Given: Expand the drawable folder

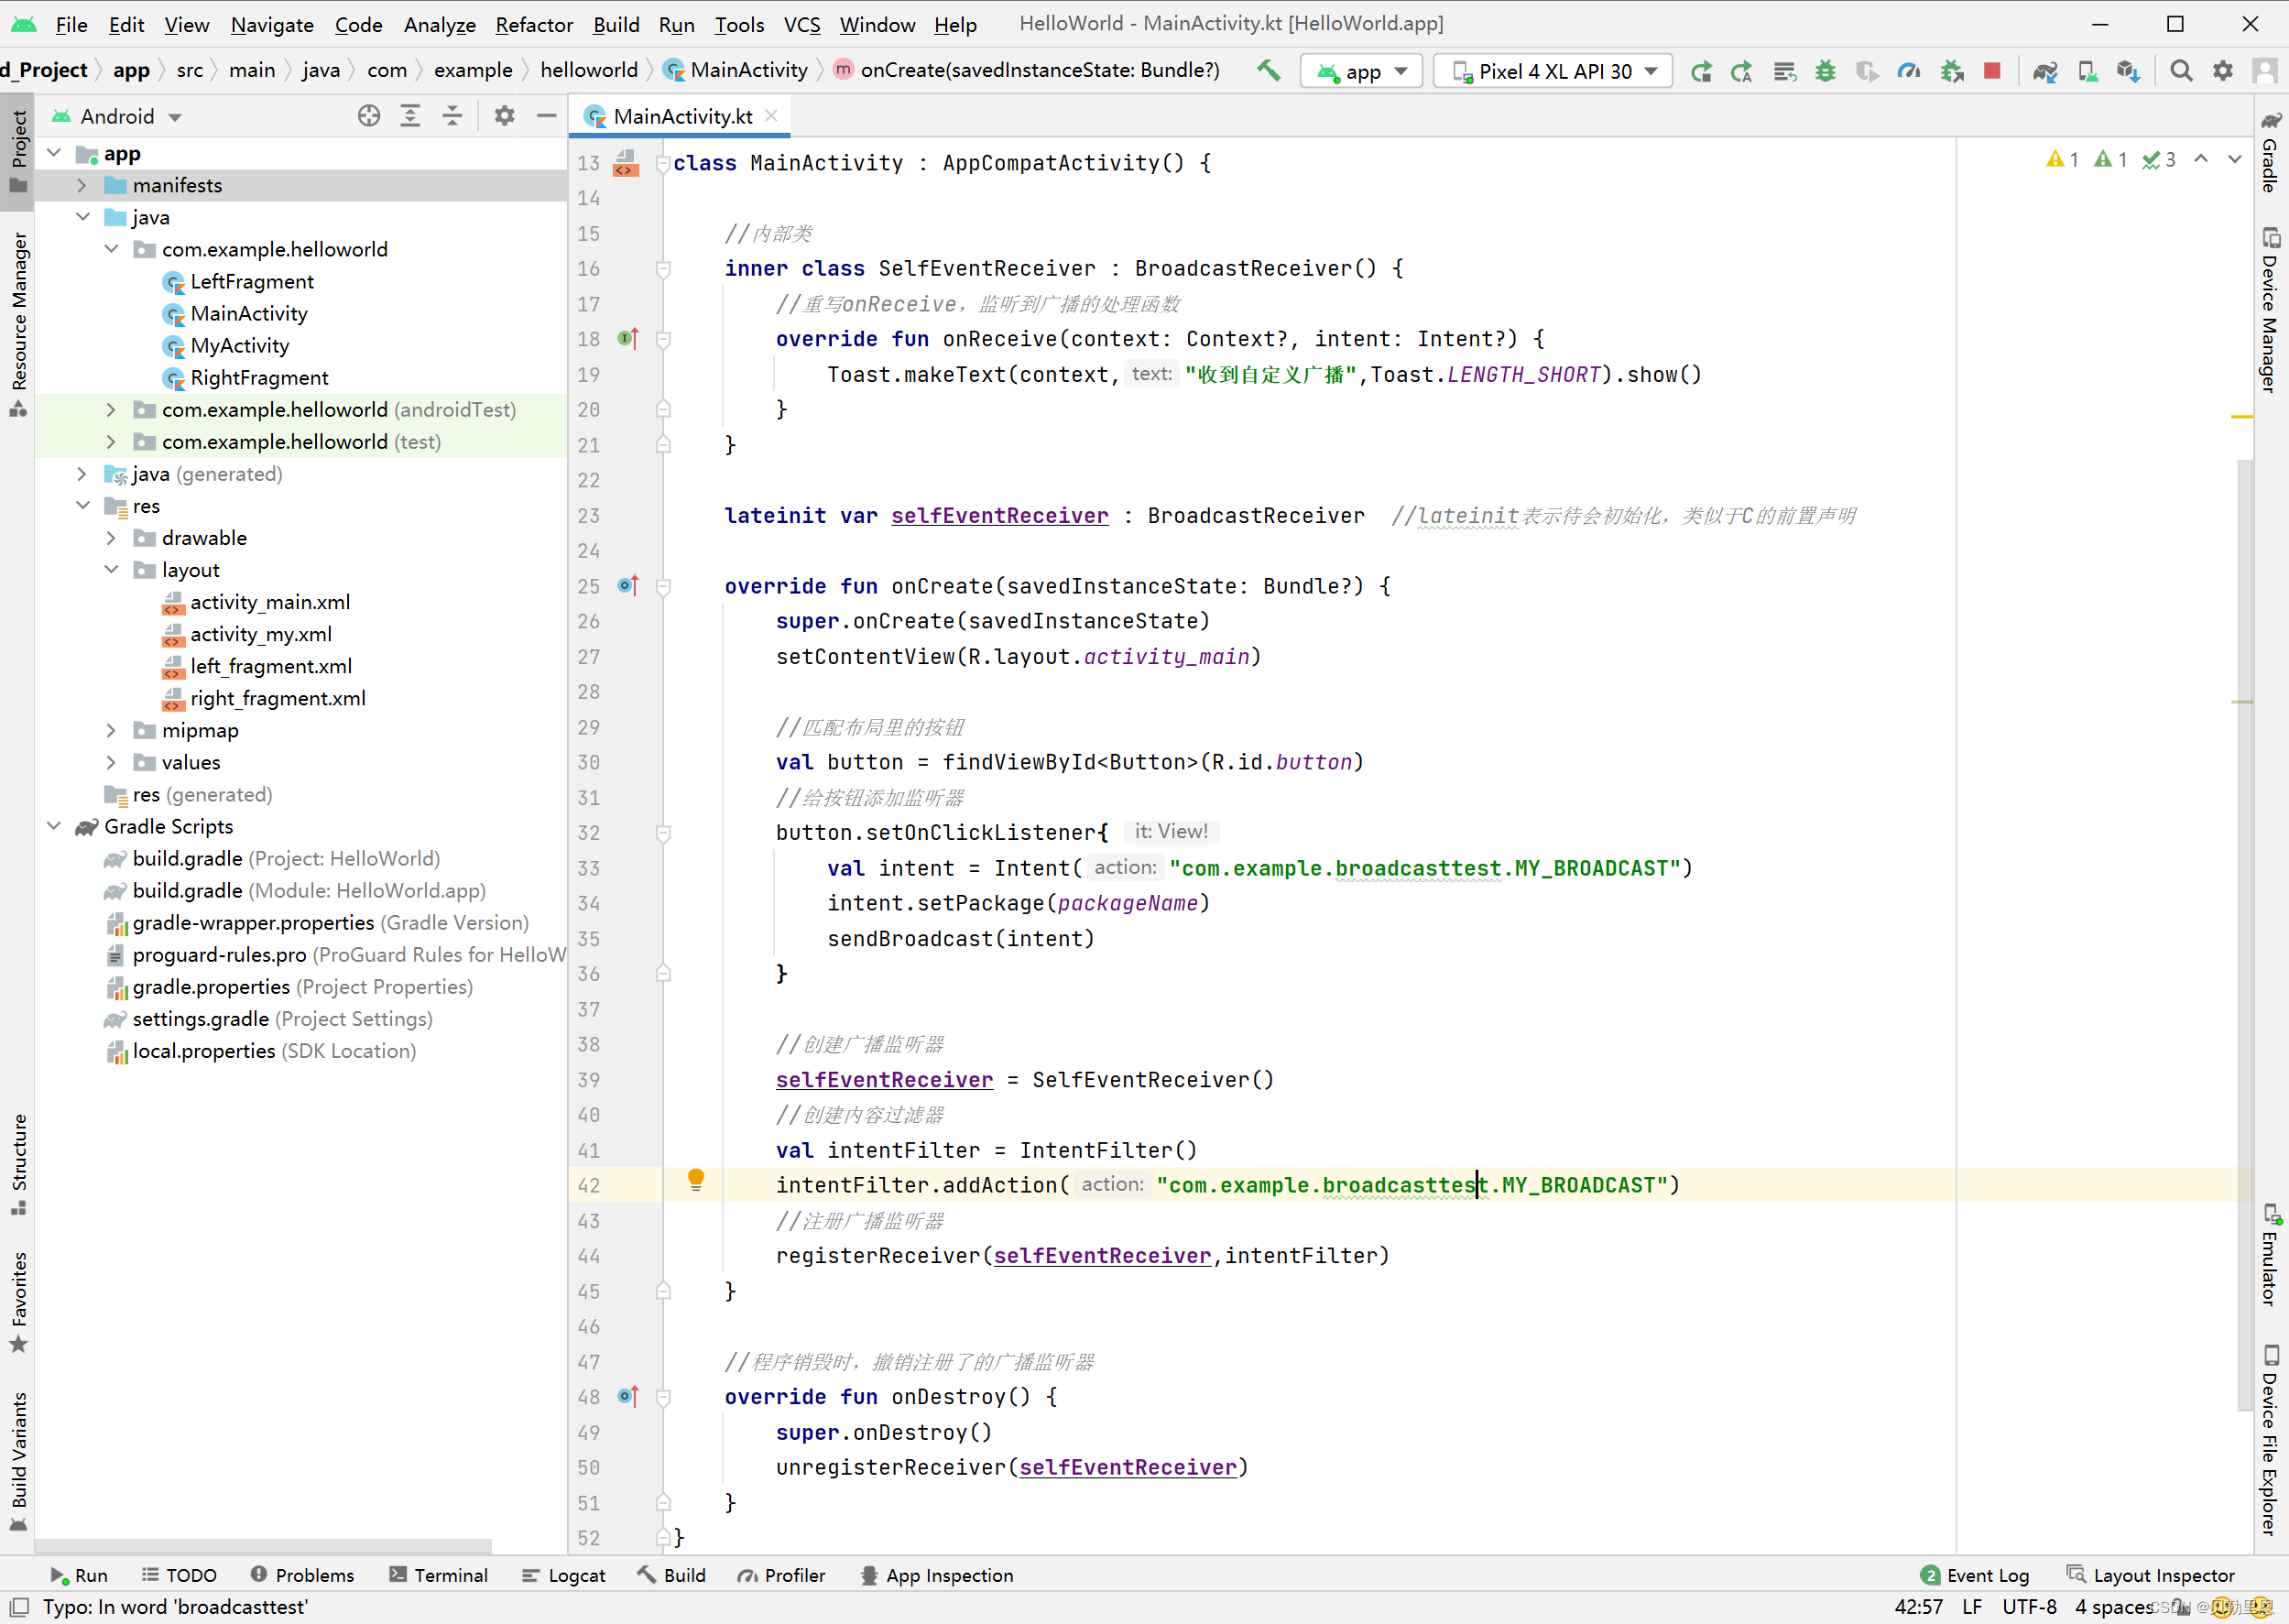Looking at the screenshot, I should pyautogui.click(x=111, y=538).
